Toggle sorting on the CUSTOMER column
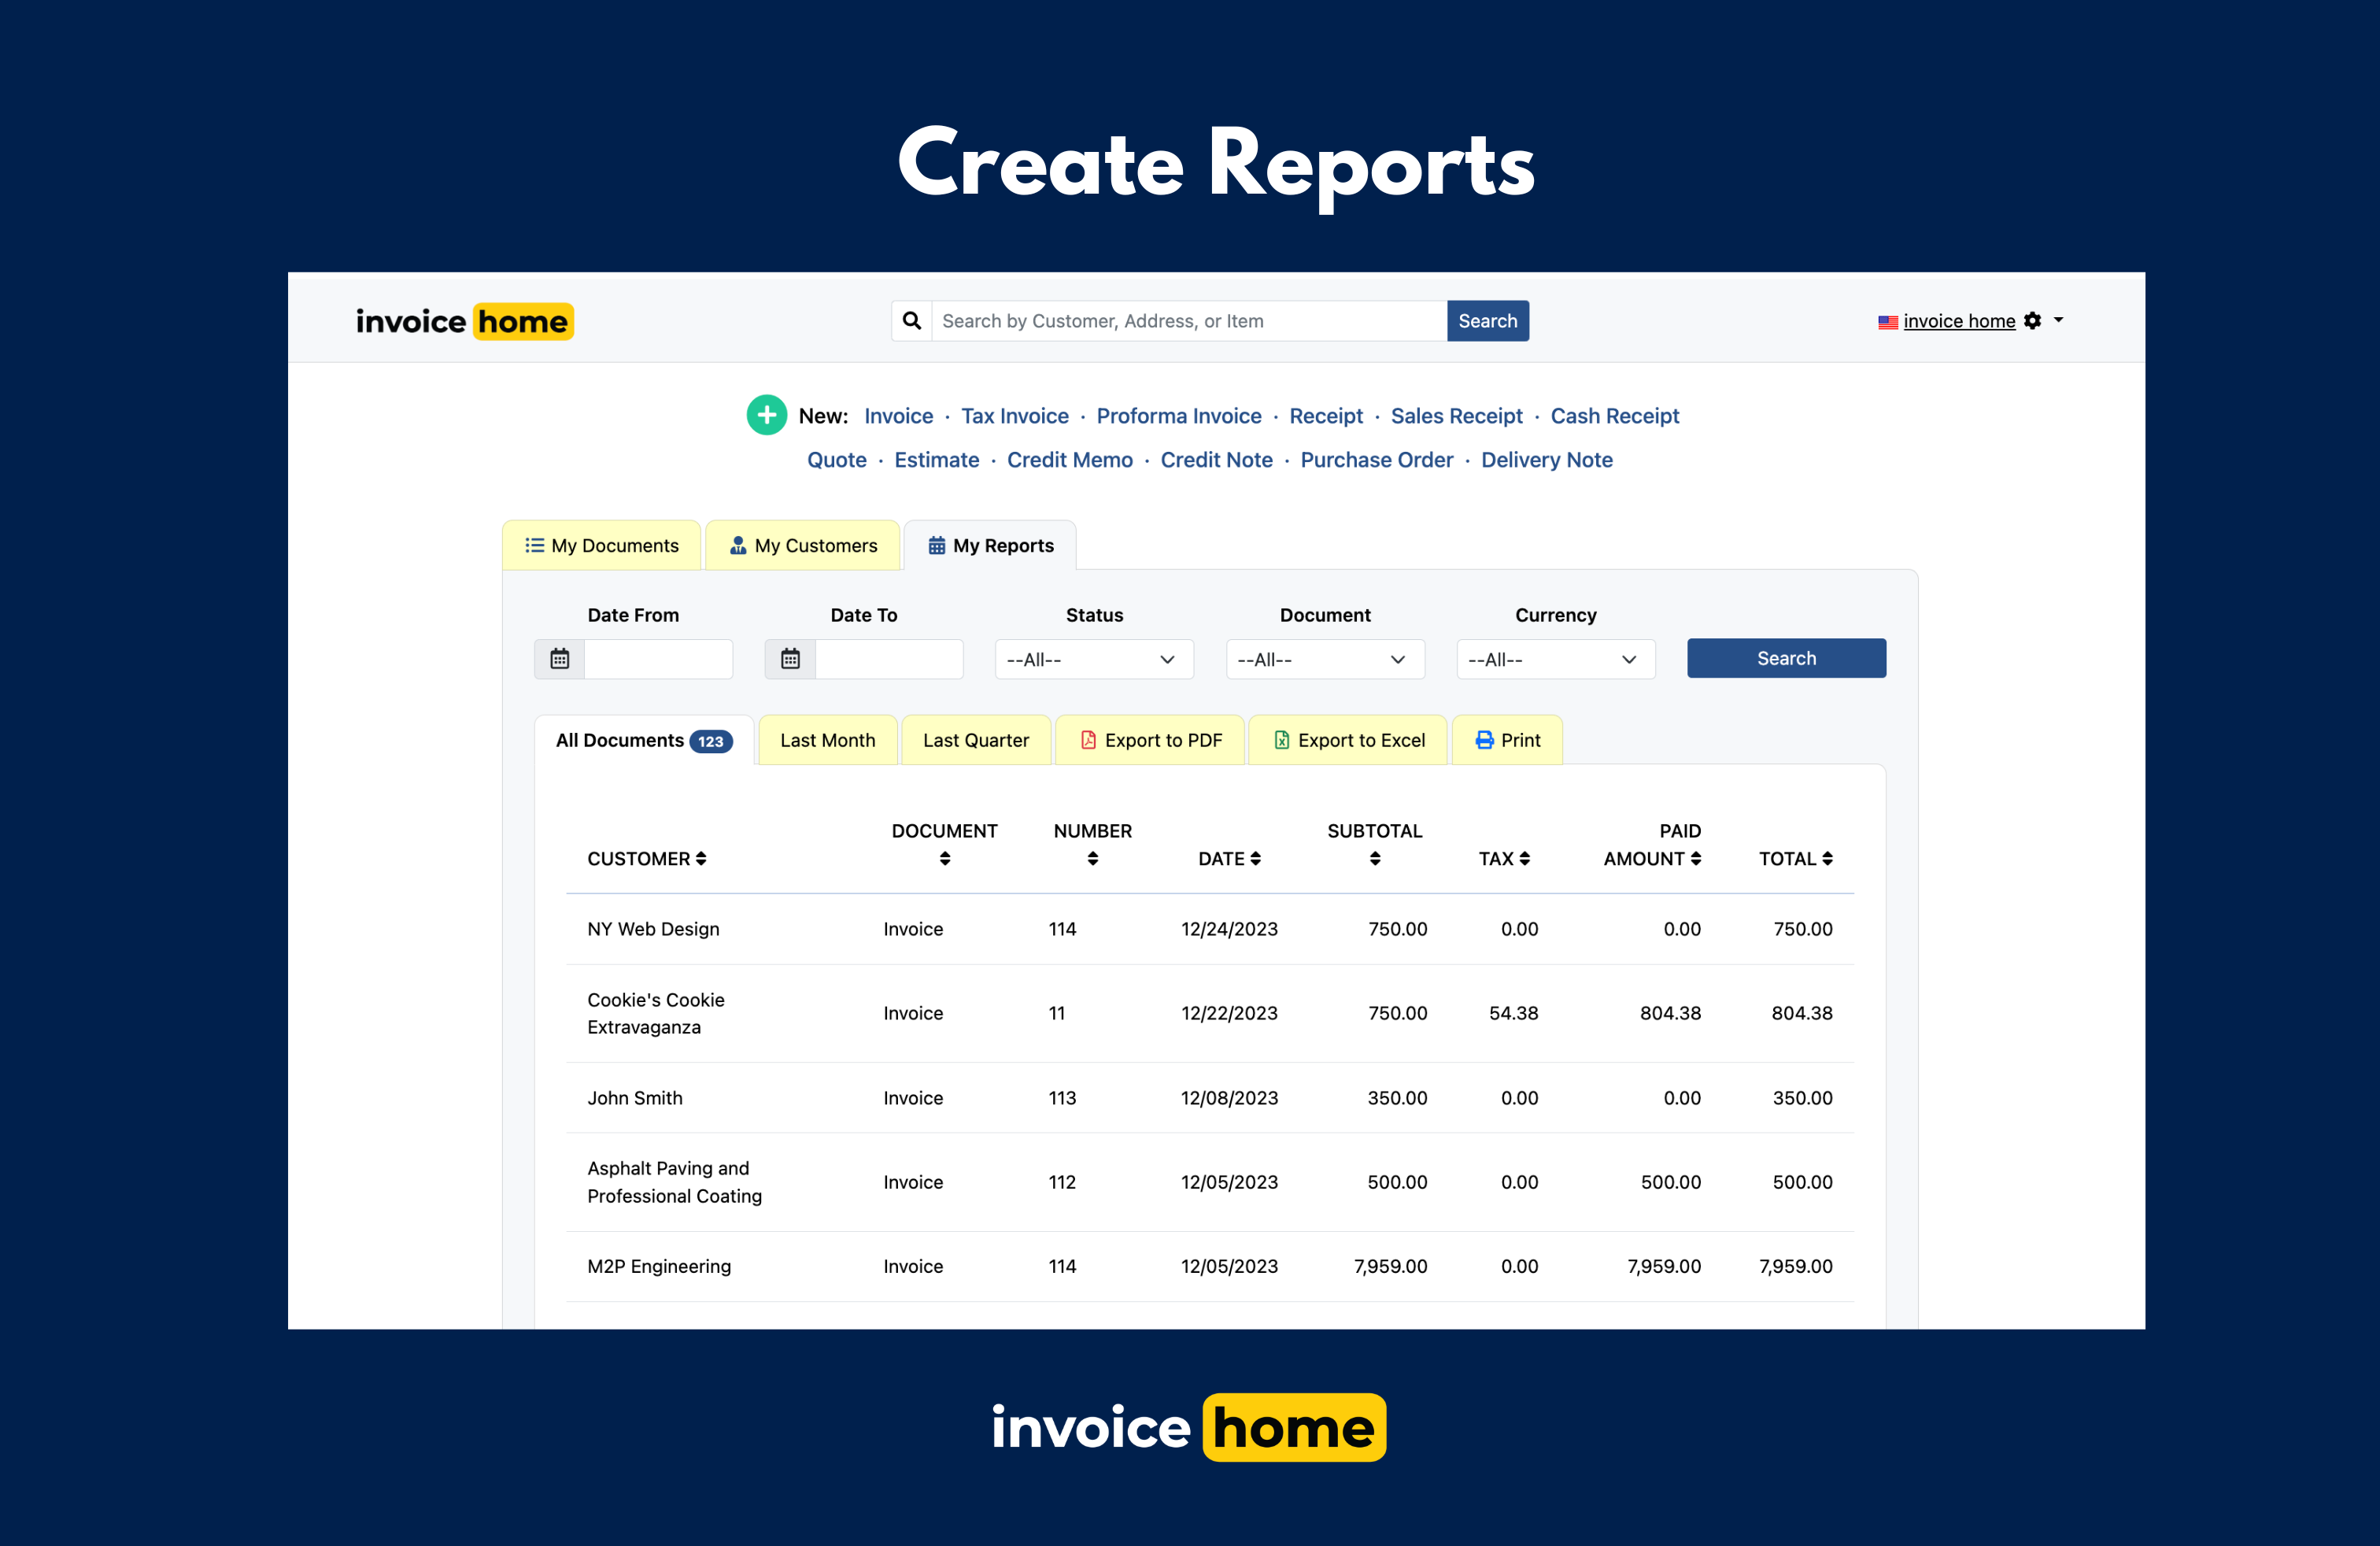Image resolution: width=2380 pixels, height=1546 pixels. (701, 858)
